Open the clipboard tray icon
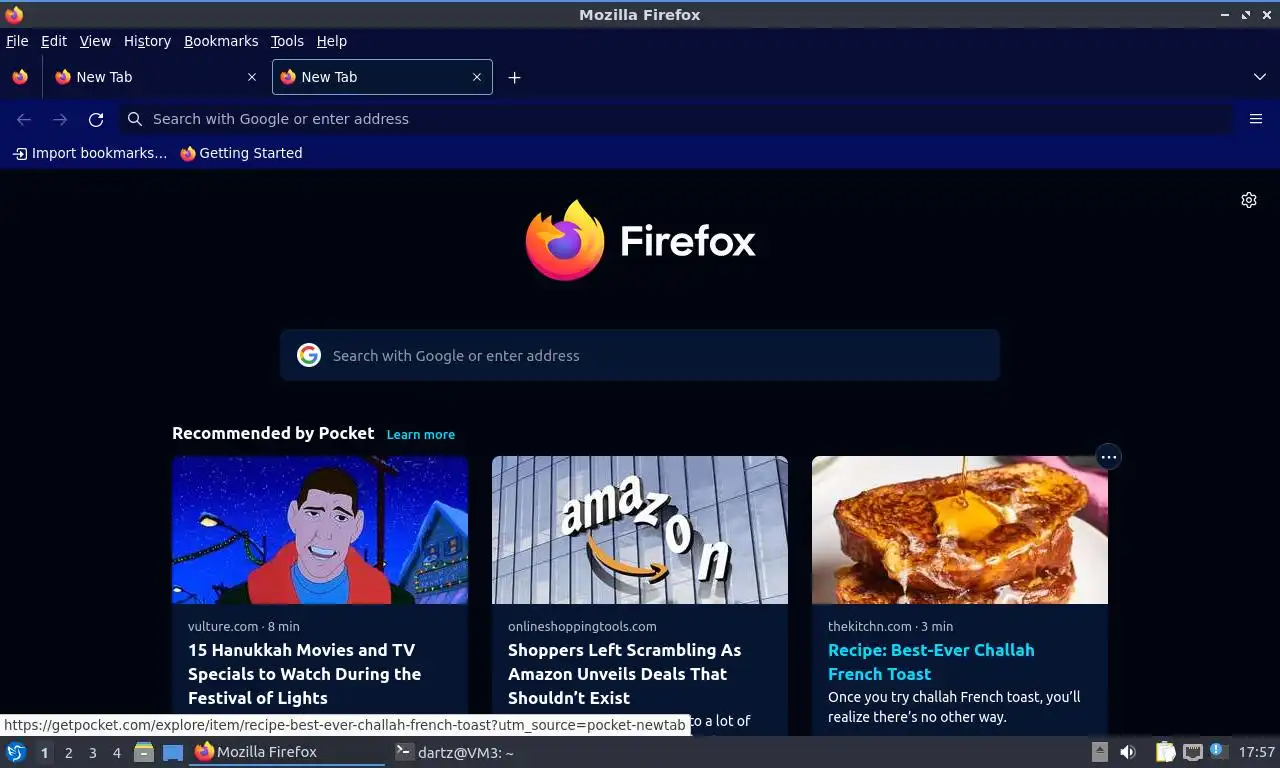1280x768 pixels. click(x=1165, y=752)
